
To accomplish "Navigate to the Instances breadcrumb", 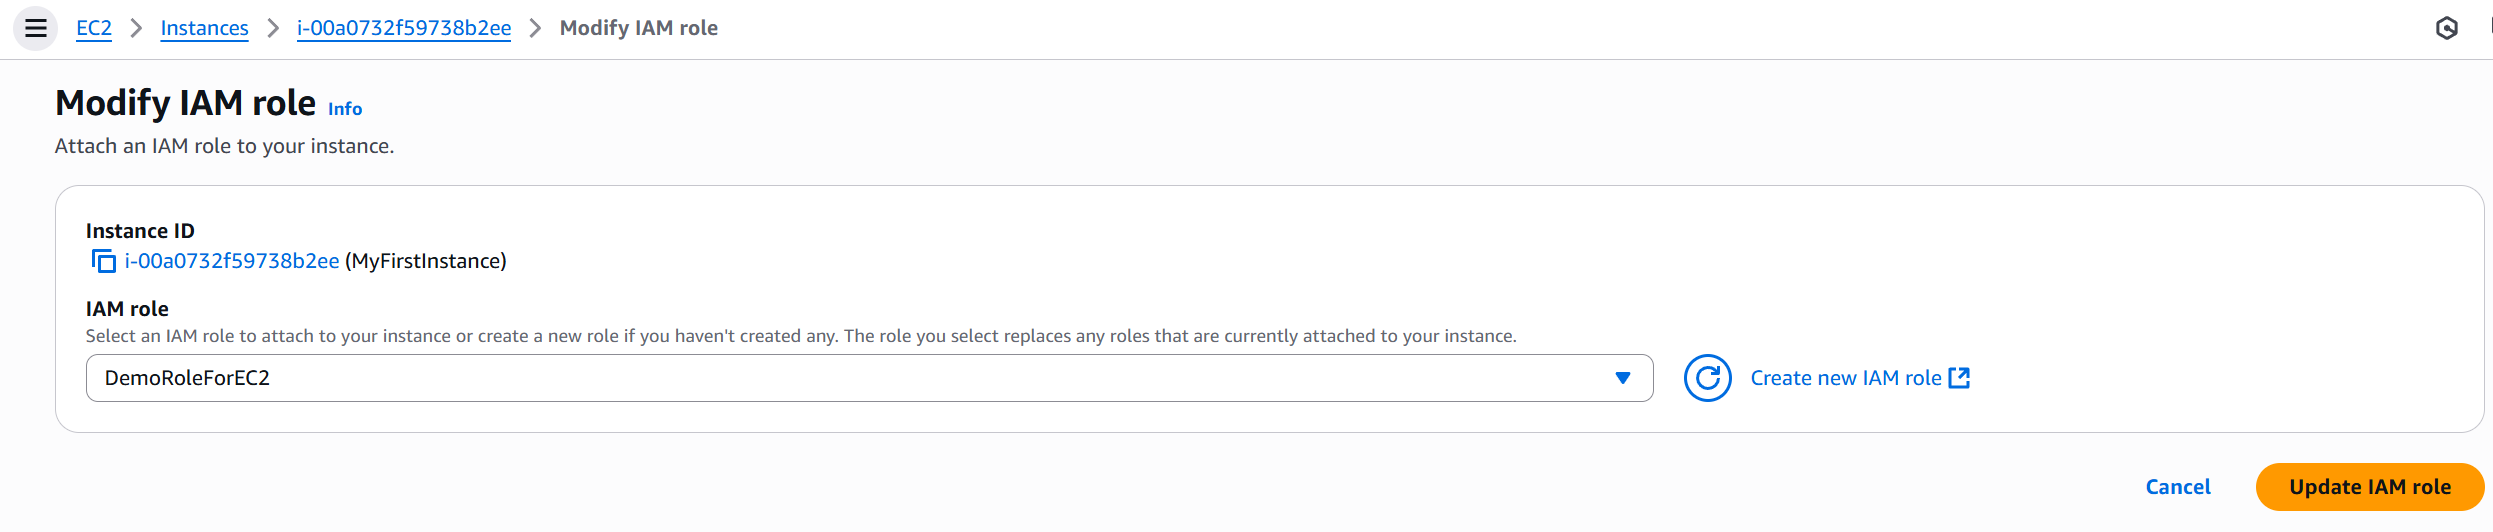I will (x=204, y=28).
